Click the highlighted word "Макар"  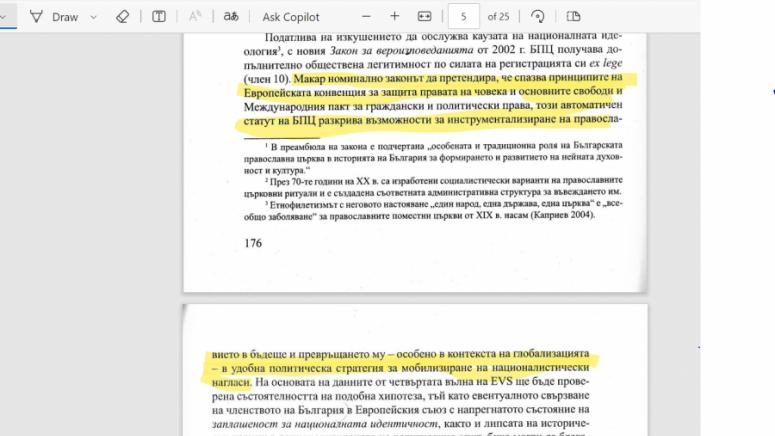point(309,78)
